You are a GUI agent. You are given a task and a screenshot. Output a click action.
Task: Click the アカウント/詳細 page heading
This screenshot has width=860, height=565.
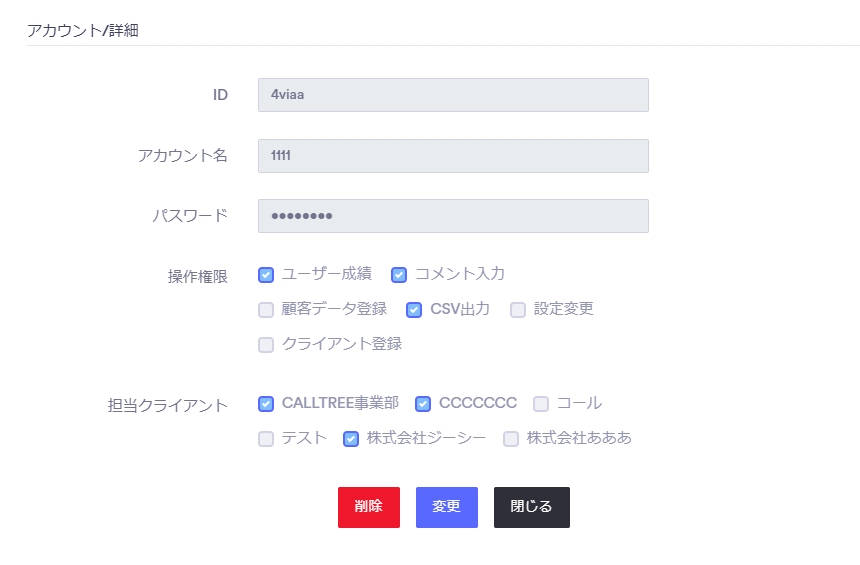pyautogui.click(x=83, y=30)
